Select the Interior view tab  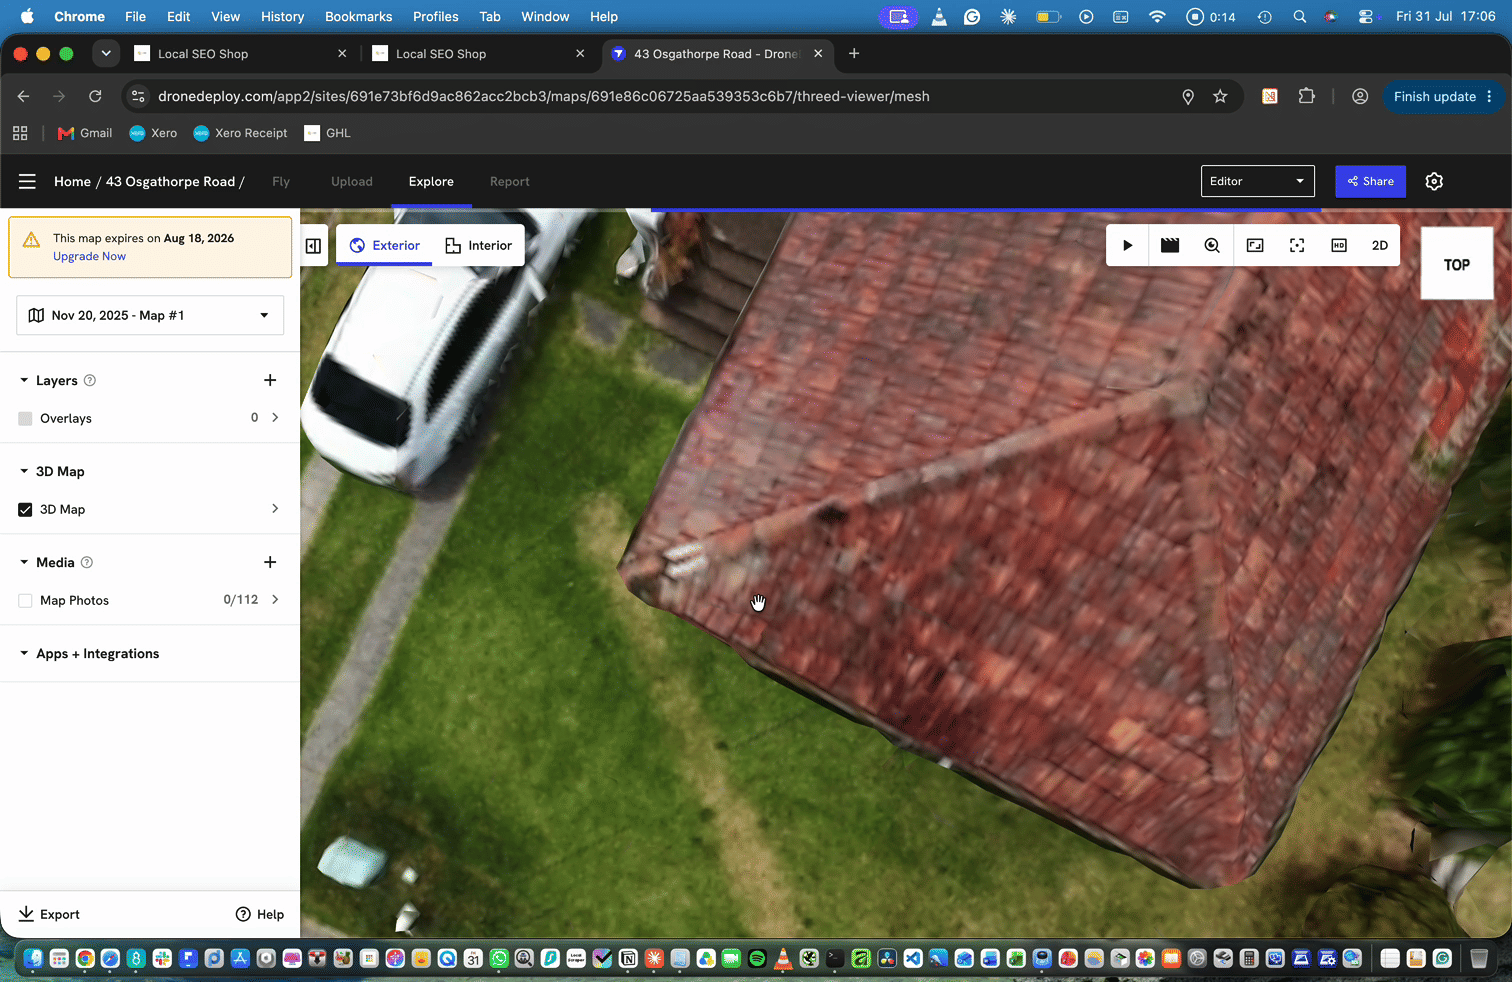pyautogui.click(x=478, y=245)
